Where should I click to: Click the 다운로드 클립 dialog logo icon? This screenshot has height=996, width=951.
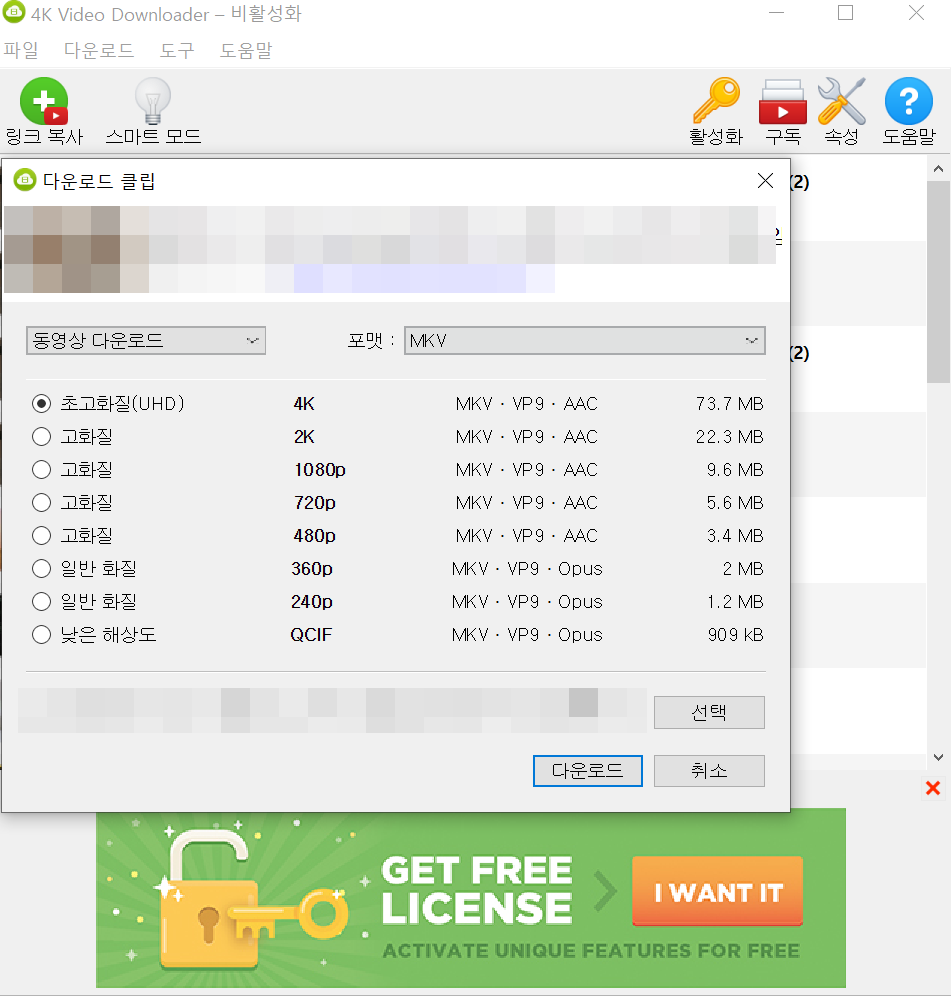pyautogui.click(x=25, y=180)
